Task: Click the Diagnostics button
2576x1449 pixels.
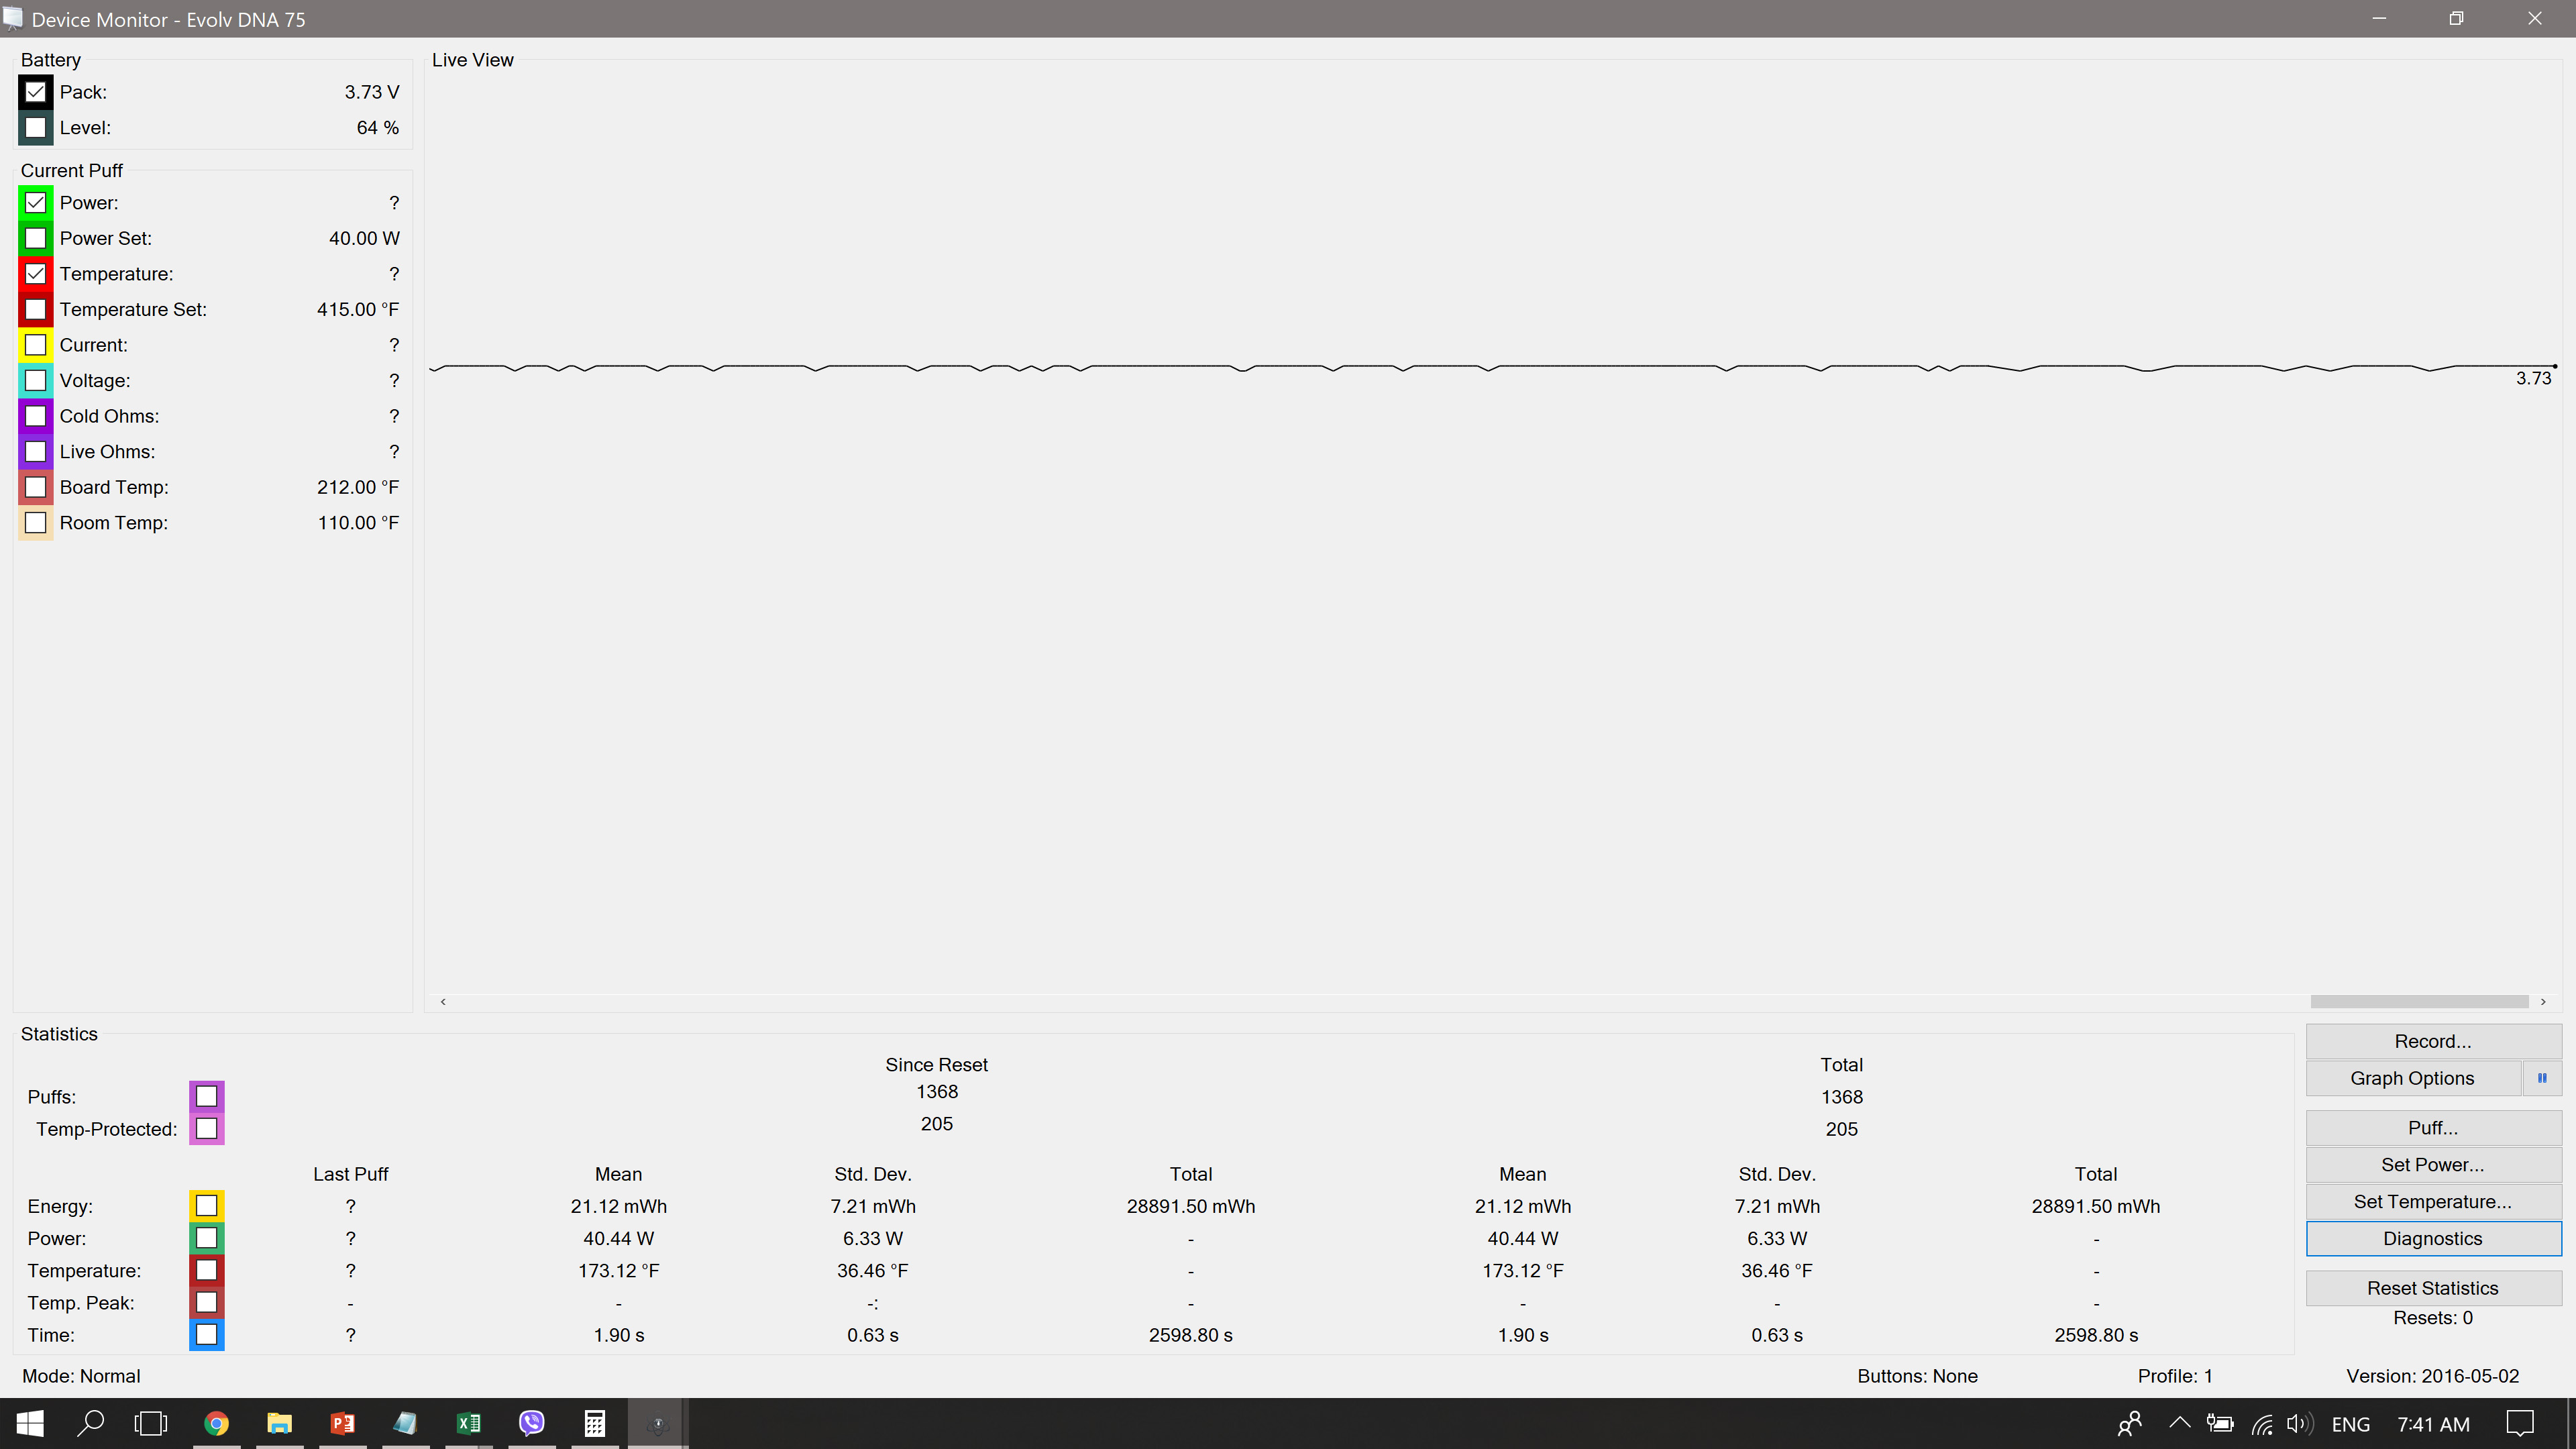Action: pyautogui.click(x=2432, y=1238)
